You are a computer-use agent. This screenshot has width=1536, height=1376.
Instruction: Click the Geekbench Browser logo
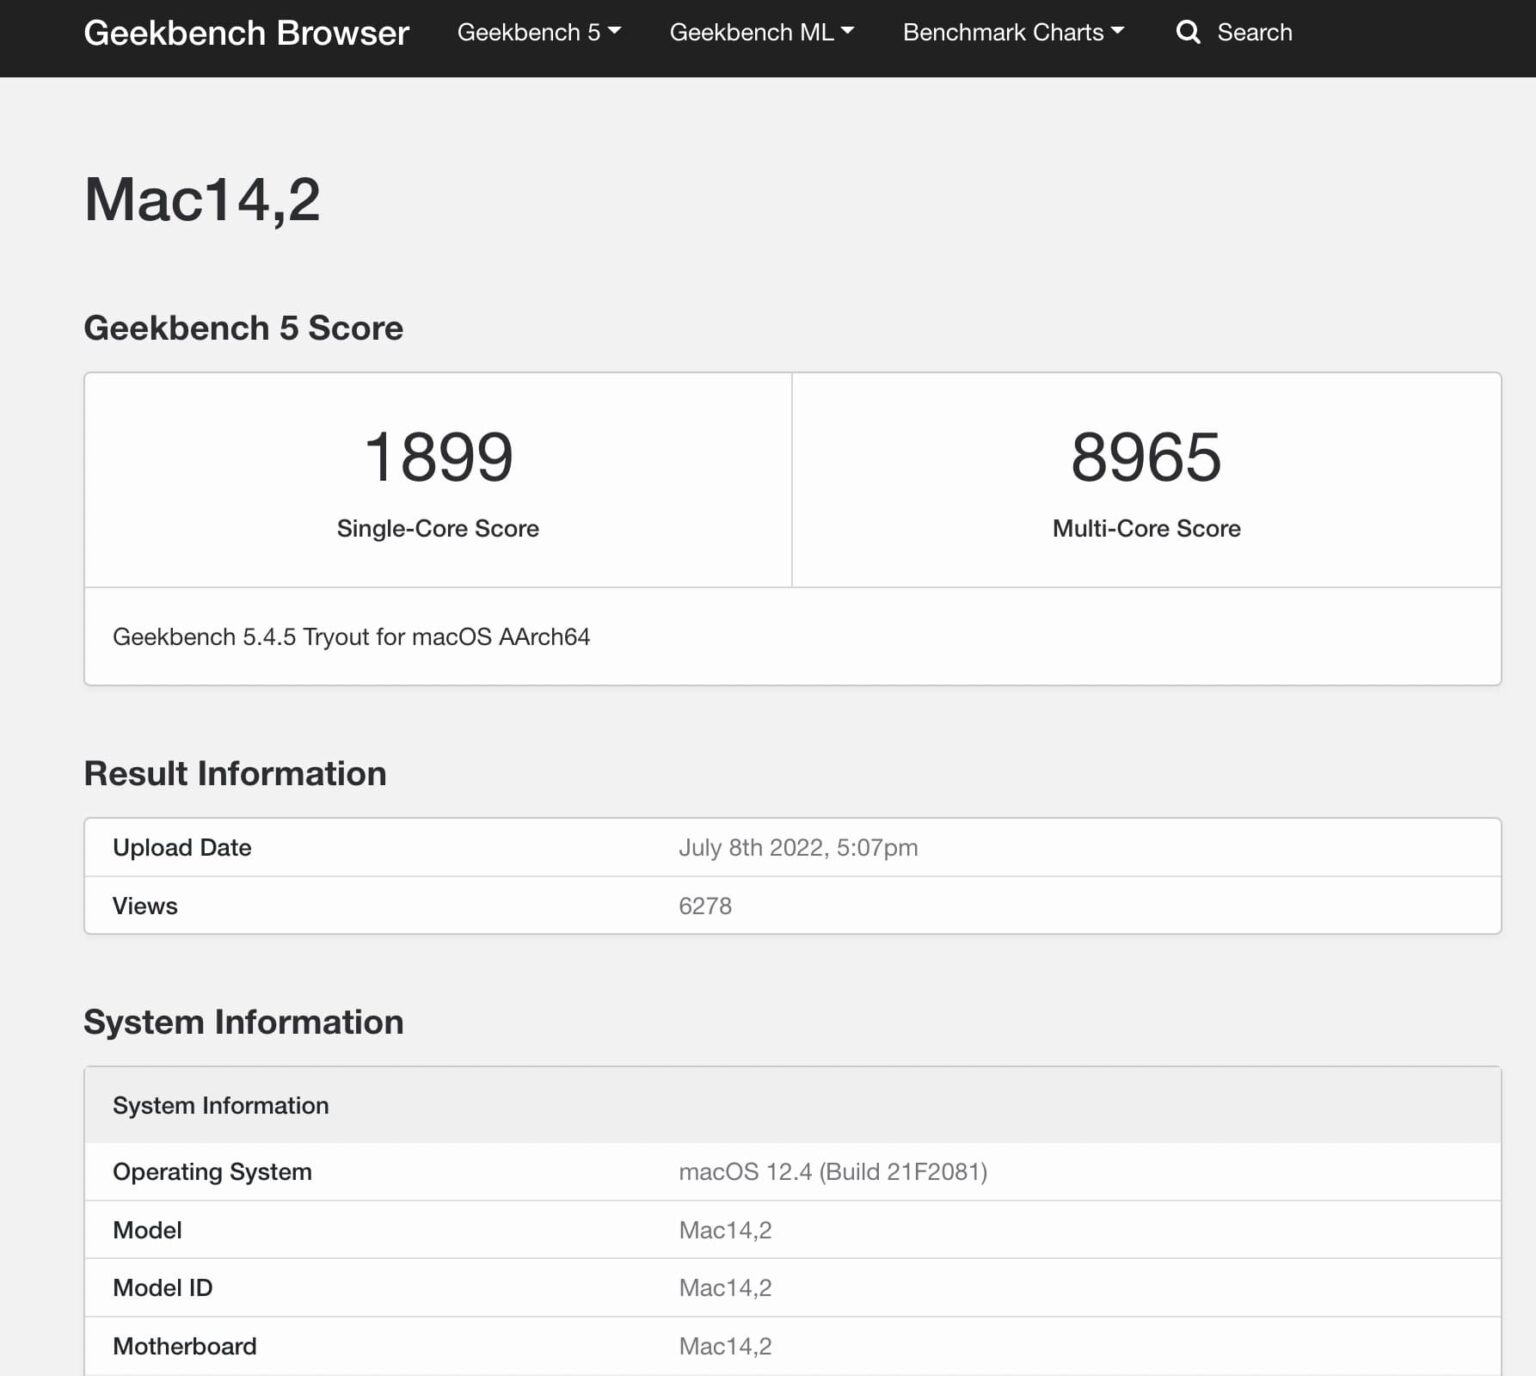(247, 32)
